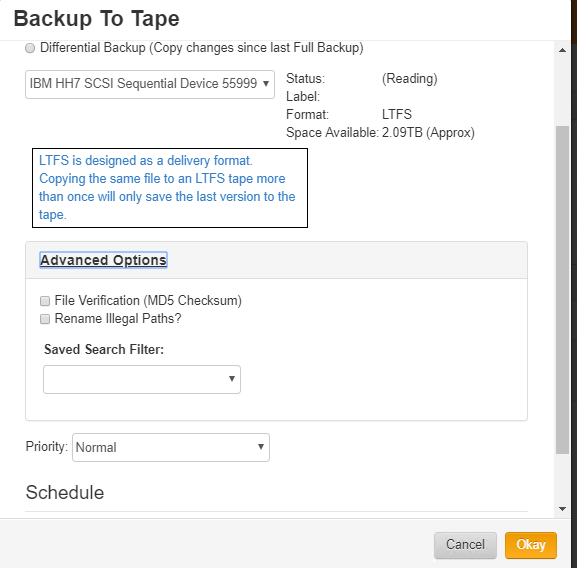This screenshot has width=577, height=568.
Task: Click the scrollbar down arrow
Action: (x=562, y=509)
